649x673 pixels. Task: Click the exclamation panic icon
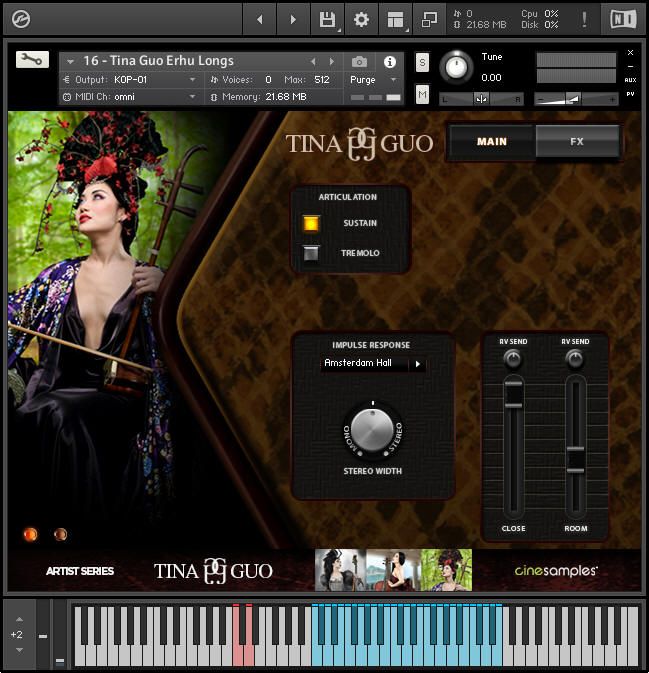584,19
